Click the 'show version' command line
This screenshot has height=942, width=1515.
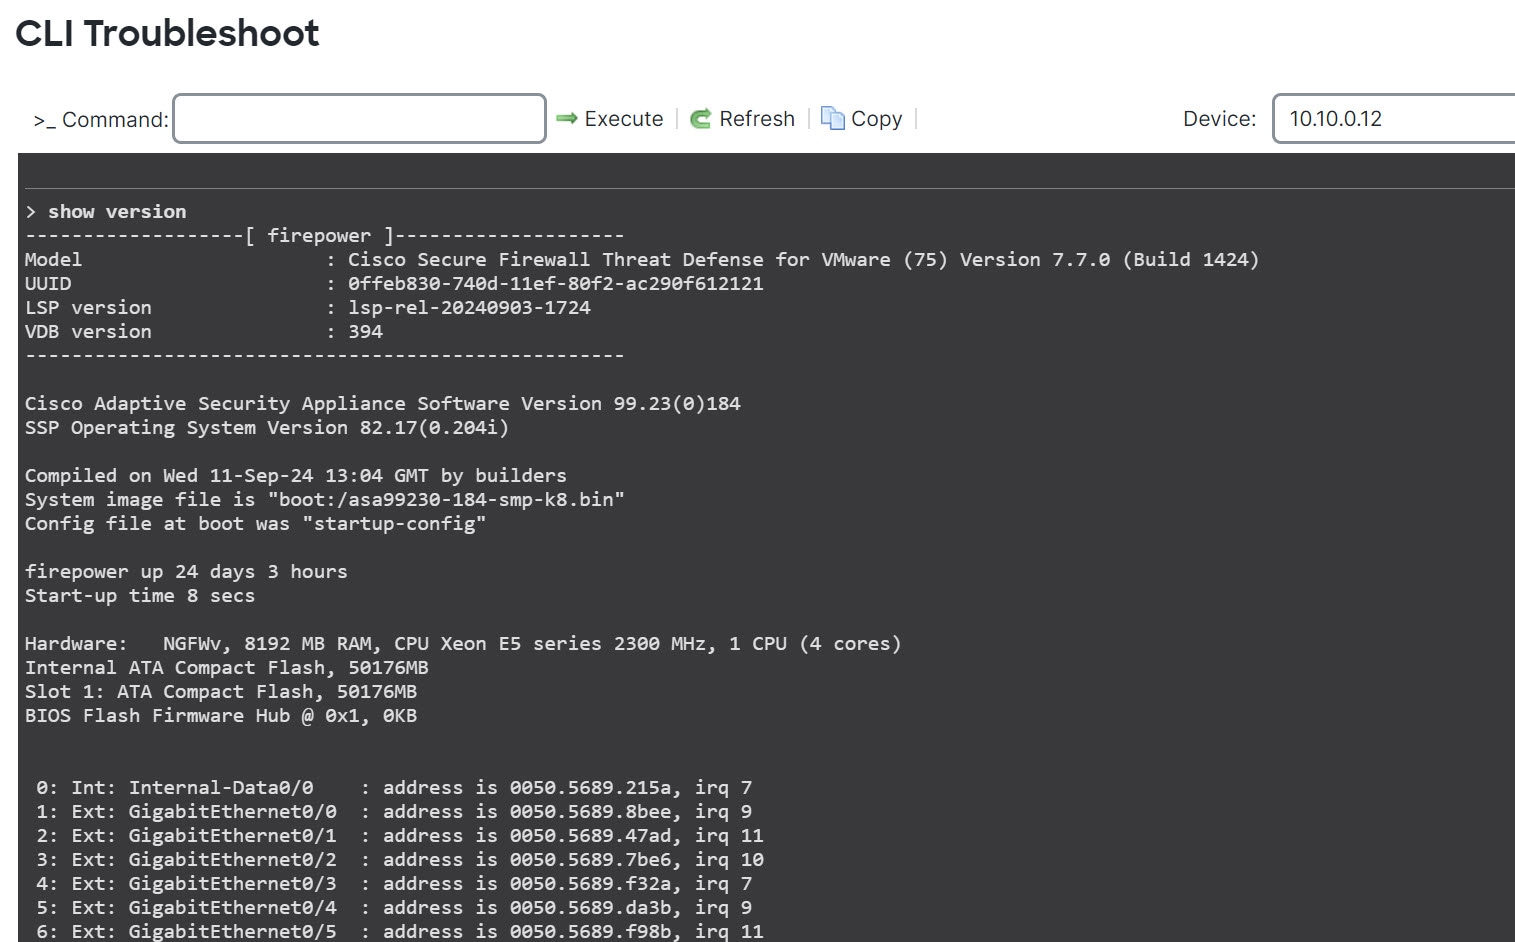point(106,211)
